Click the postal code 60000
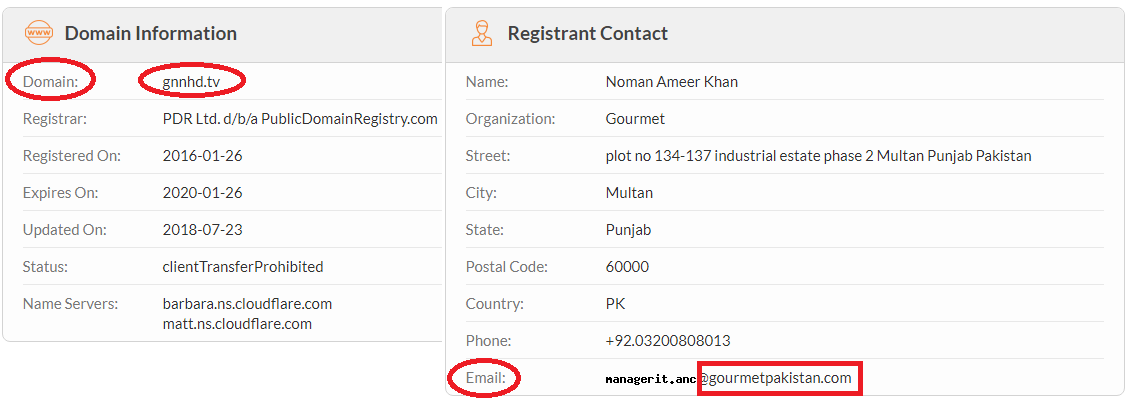This screenshot has height=400, width=1126. 628,267
